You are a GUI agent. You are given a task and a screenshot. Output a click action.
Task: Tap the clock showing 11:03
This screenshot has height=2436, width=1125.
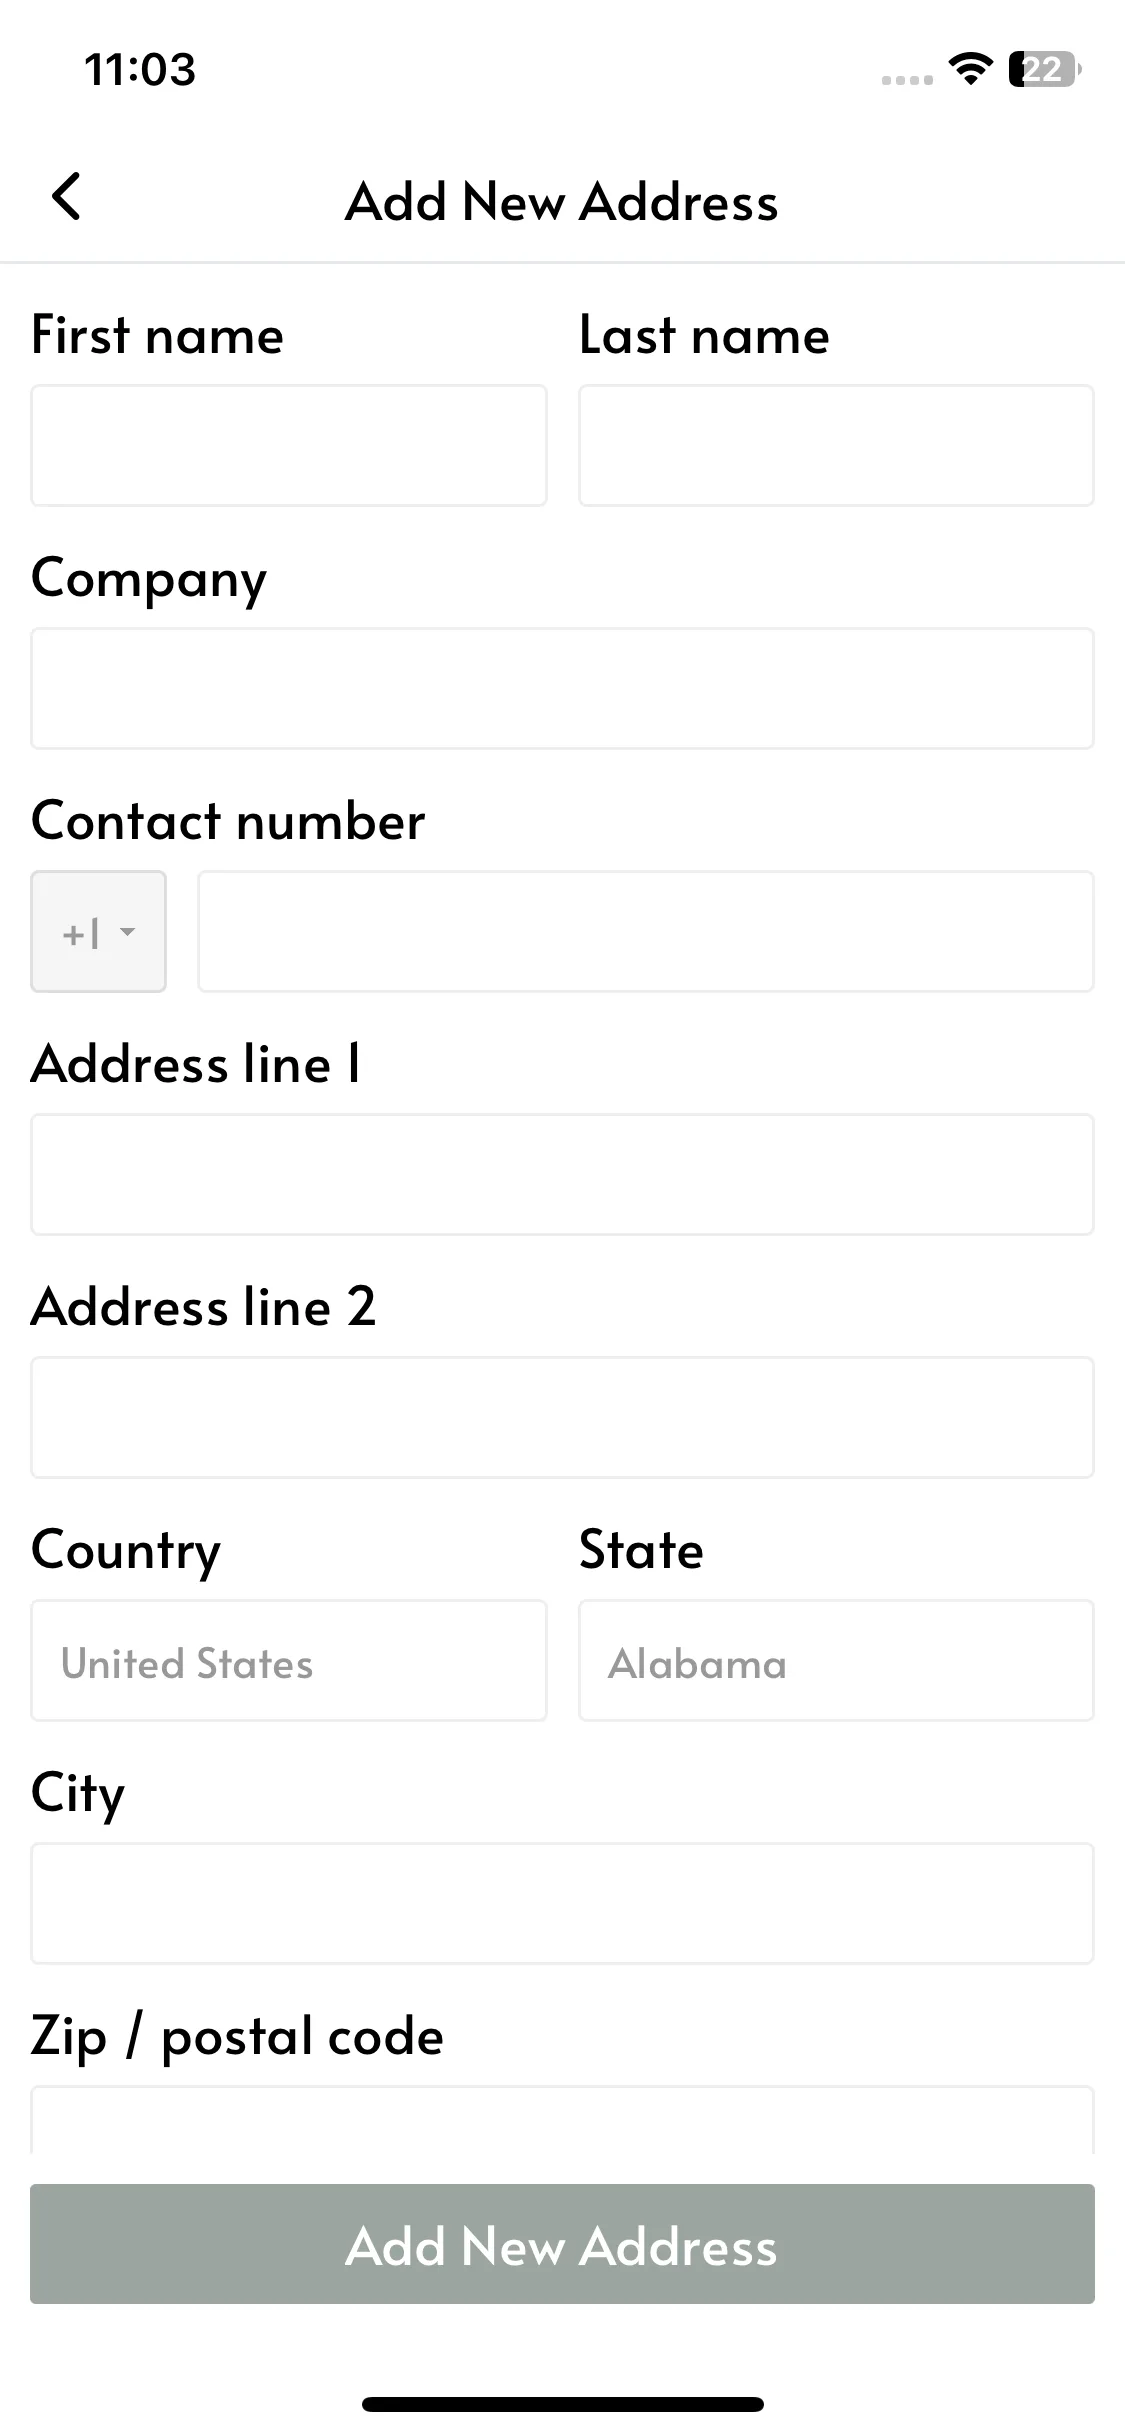coord(140,70)
